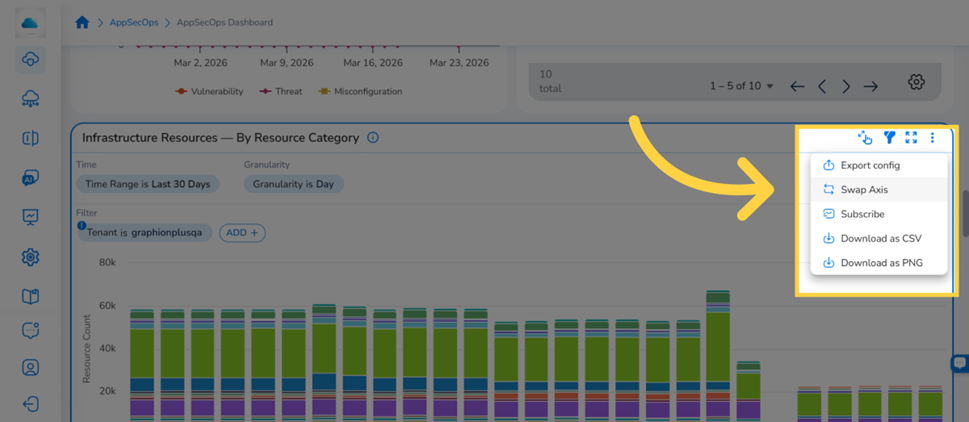Viewport: 969px width, 422px height.
Task: Click the ADD + filter button
Action: click(242, 233)
